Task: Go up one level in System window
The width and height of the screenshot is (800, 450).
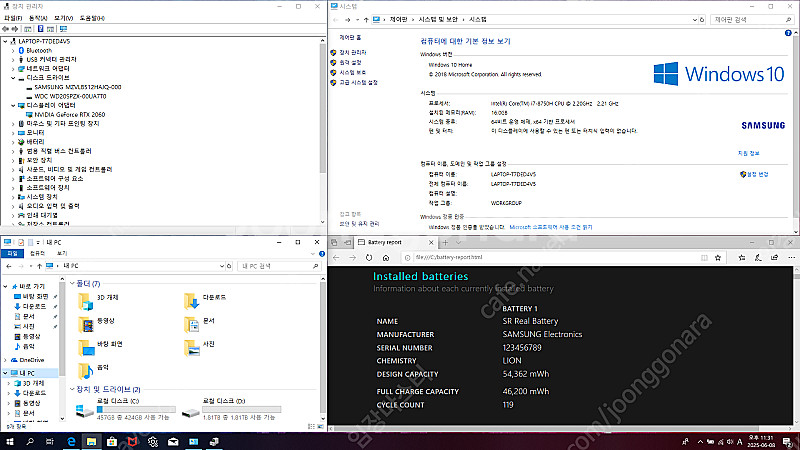Action: coord(366,19)
